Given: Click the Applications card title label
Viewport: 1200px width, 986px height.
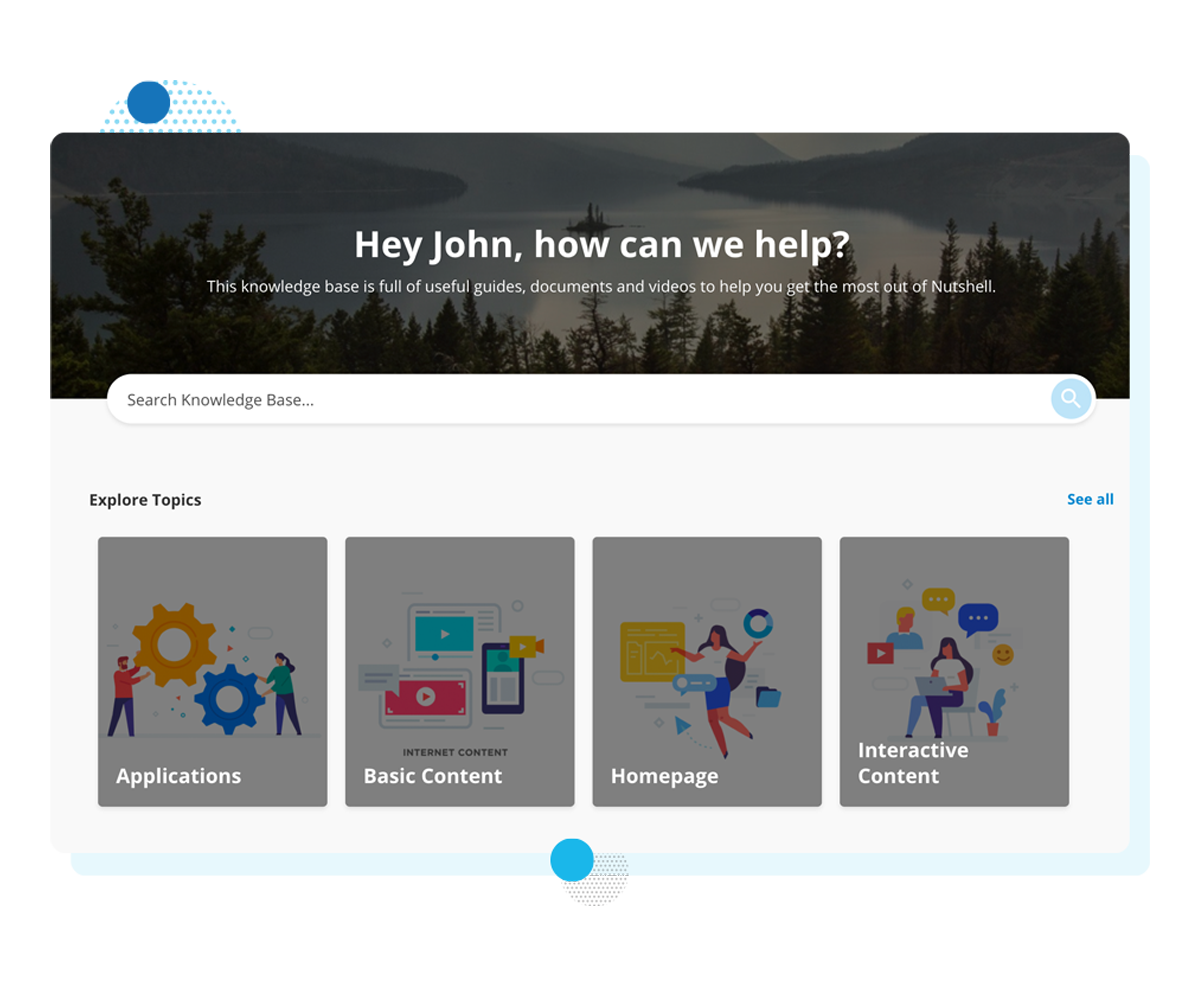Looking at the screenshot, I should pyautogui.click(x=178, y=776).
